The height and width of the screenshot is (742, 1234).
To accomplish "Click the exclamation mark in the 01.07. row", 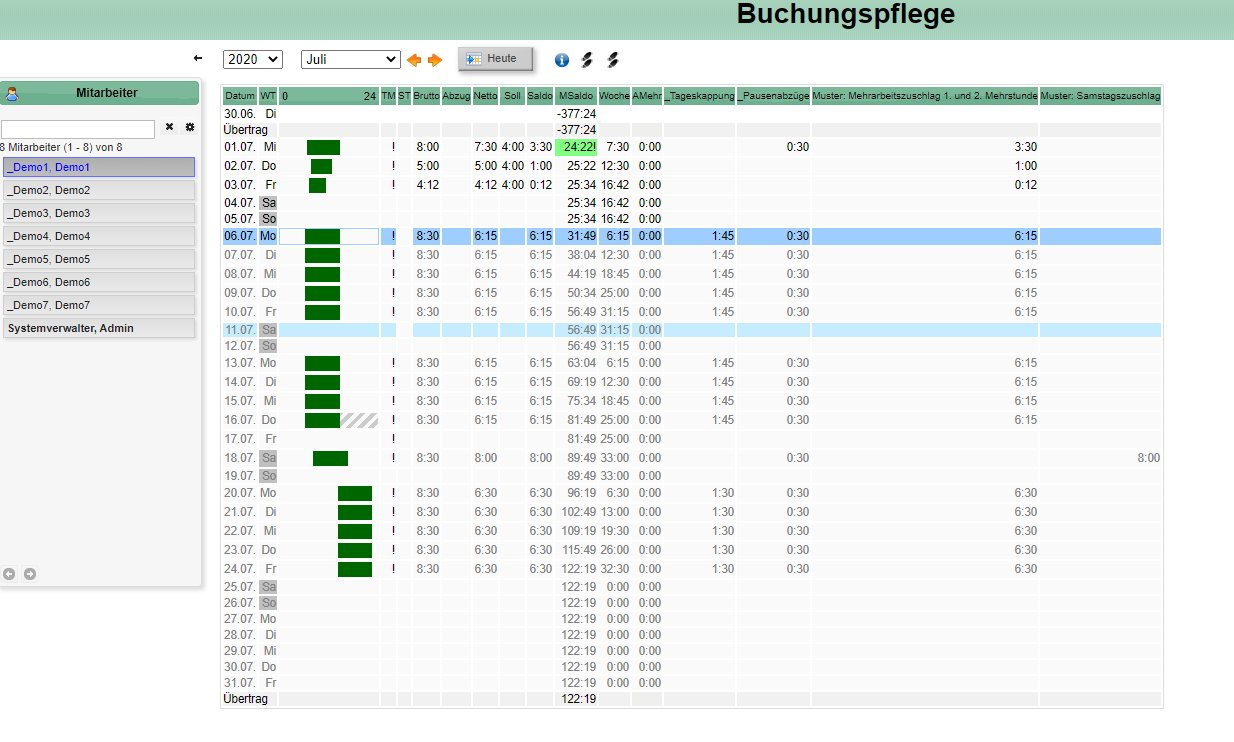I will (394, 148).
